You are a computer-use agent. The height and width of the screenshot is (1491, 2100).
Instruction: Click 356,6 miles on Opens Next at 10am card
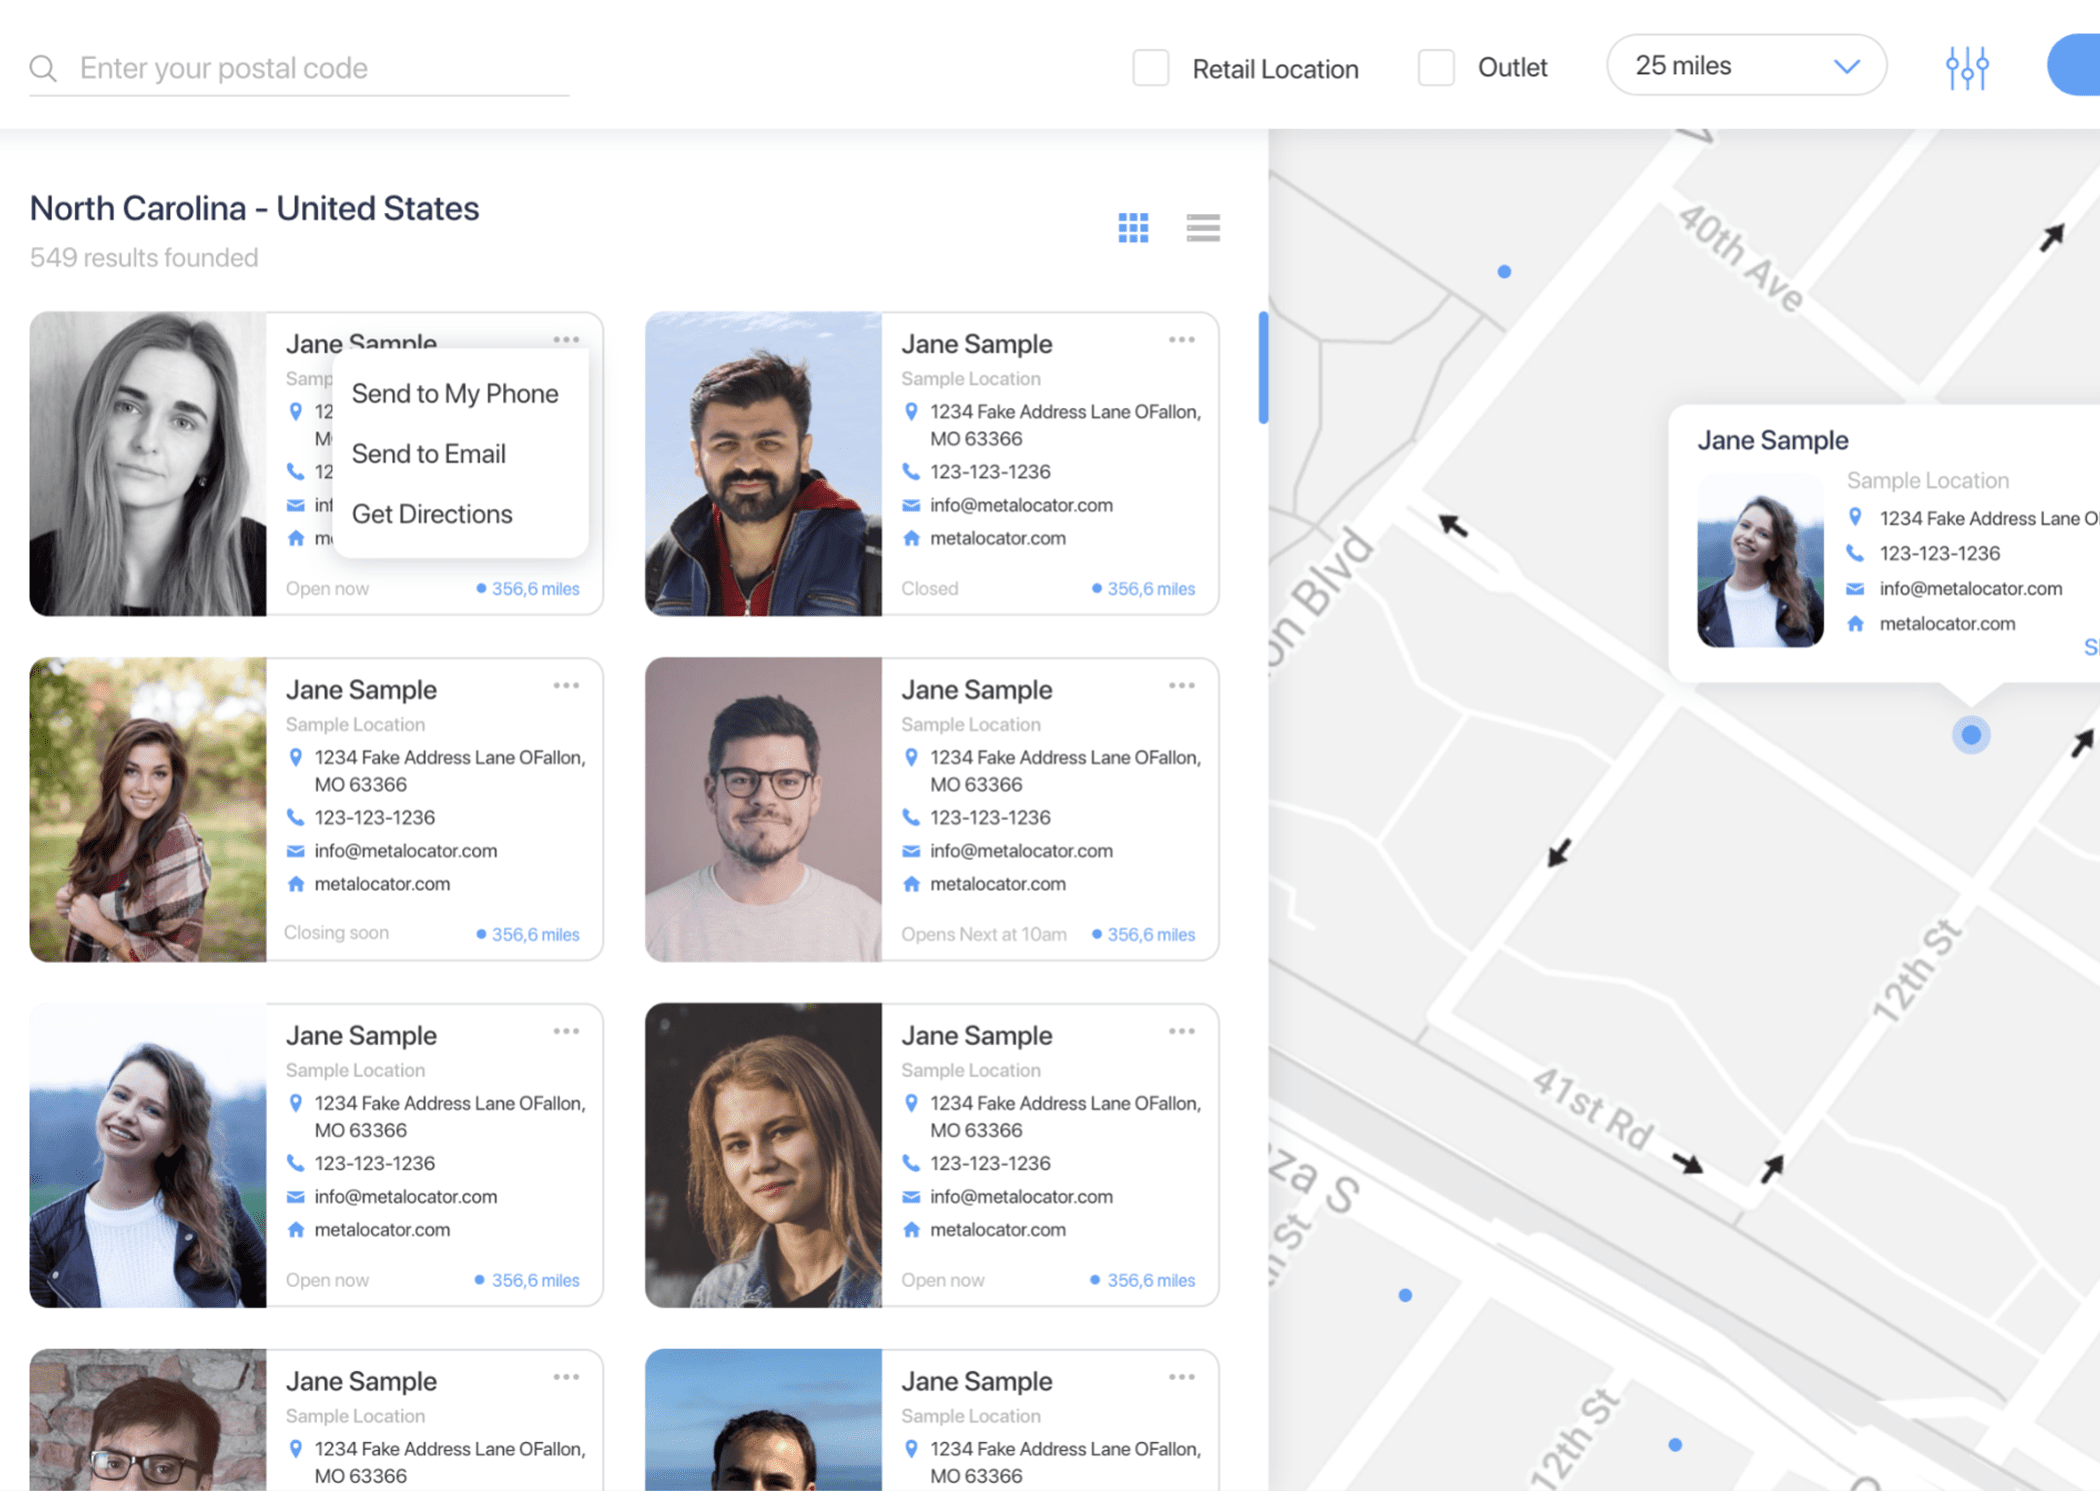[1144, 935]
